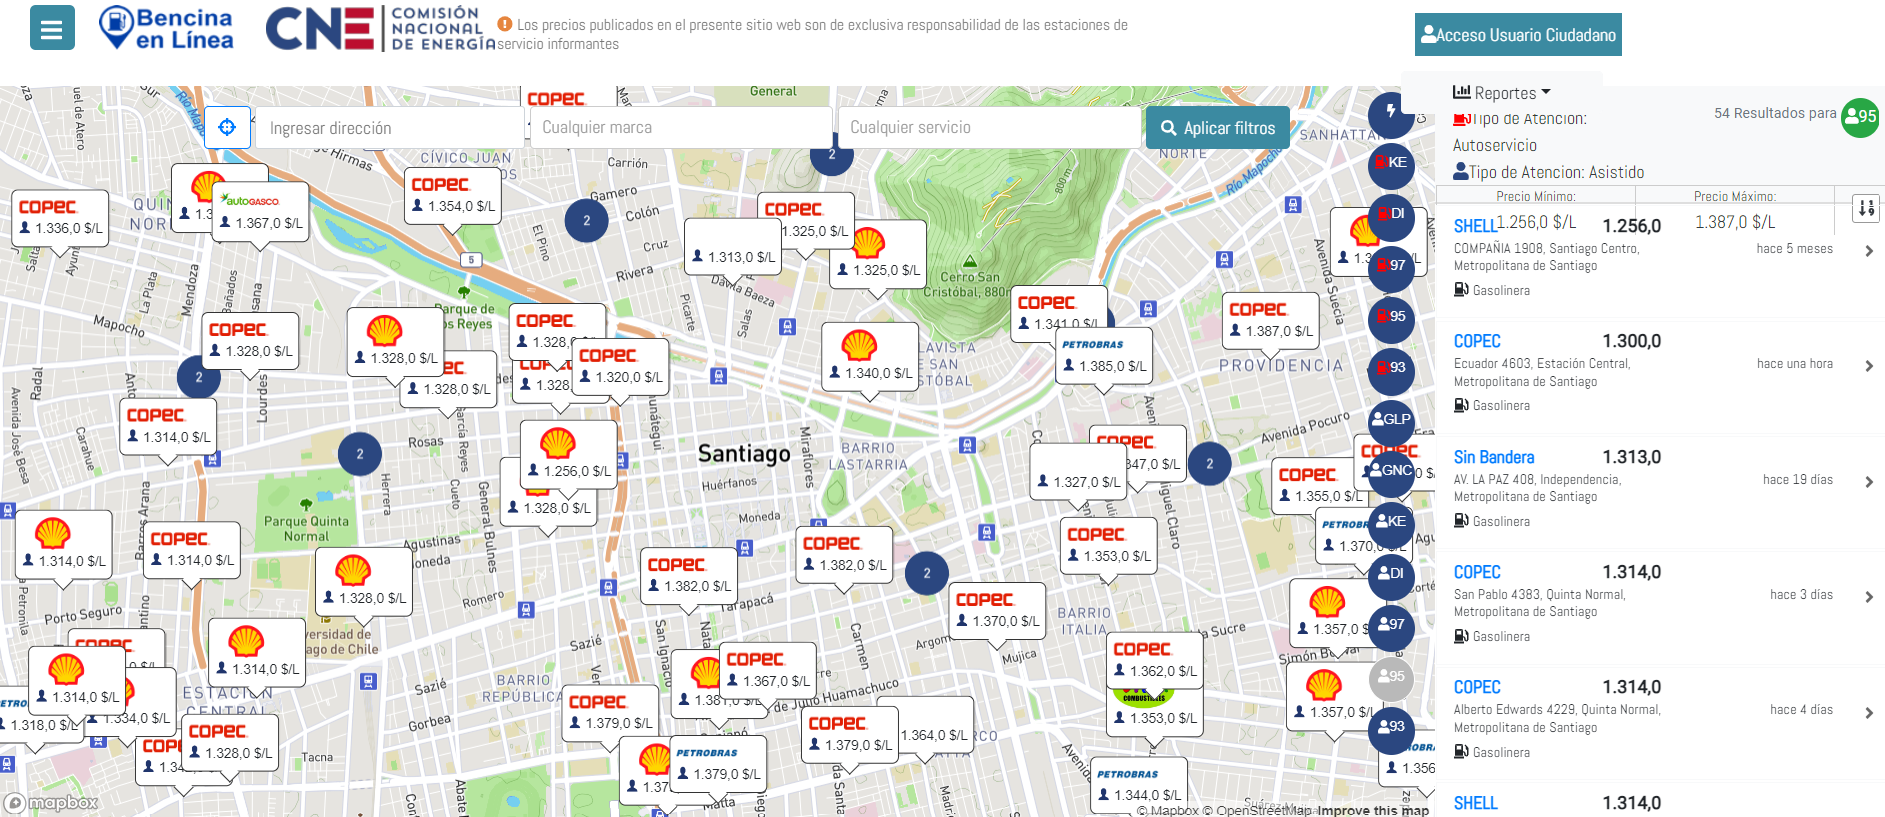Open the 'Cualquier servicio' service dropdown

point(989,128)
